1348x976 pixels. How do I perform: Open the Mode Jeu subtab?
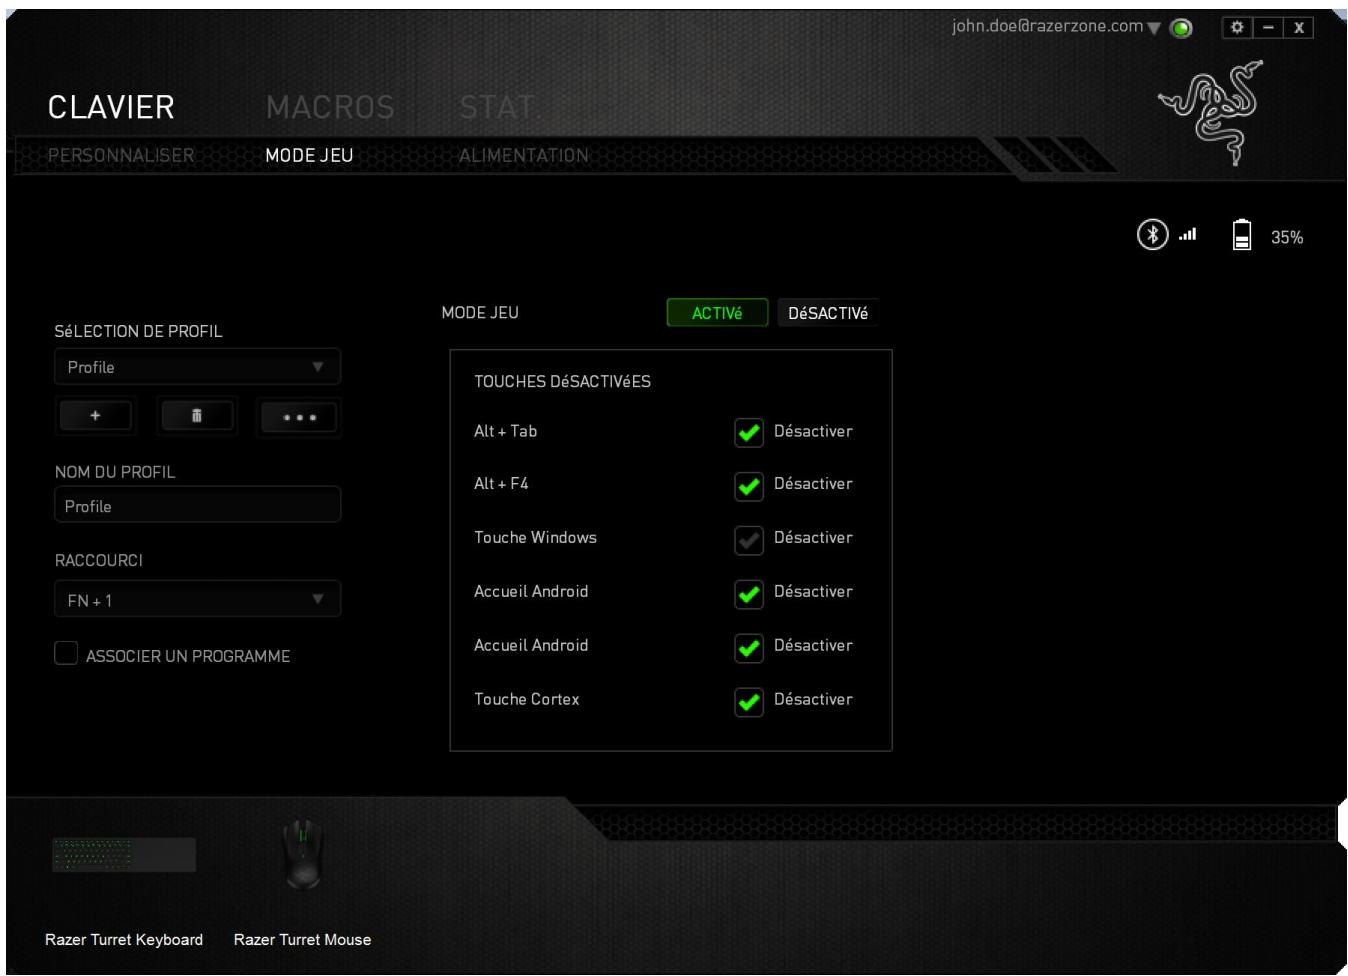pyautogui.click(x=309, y=155)
